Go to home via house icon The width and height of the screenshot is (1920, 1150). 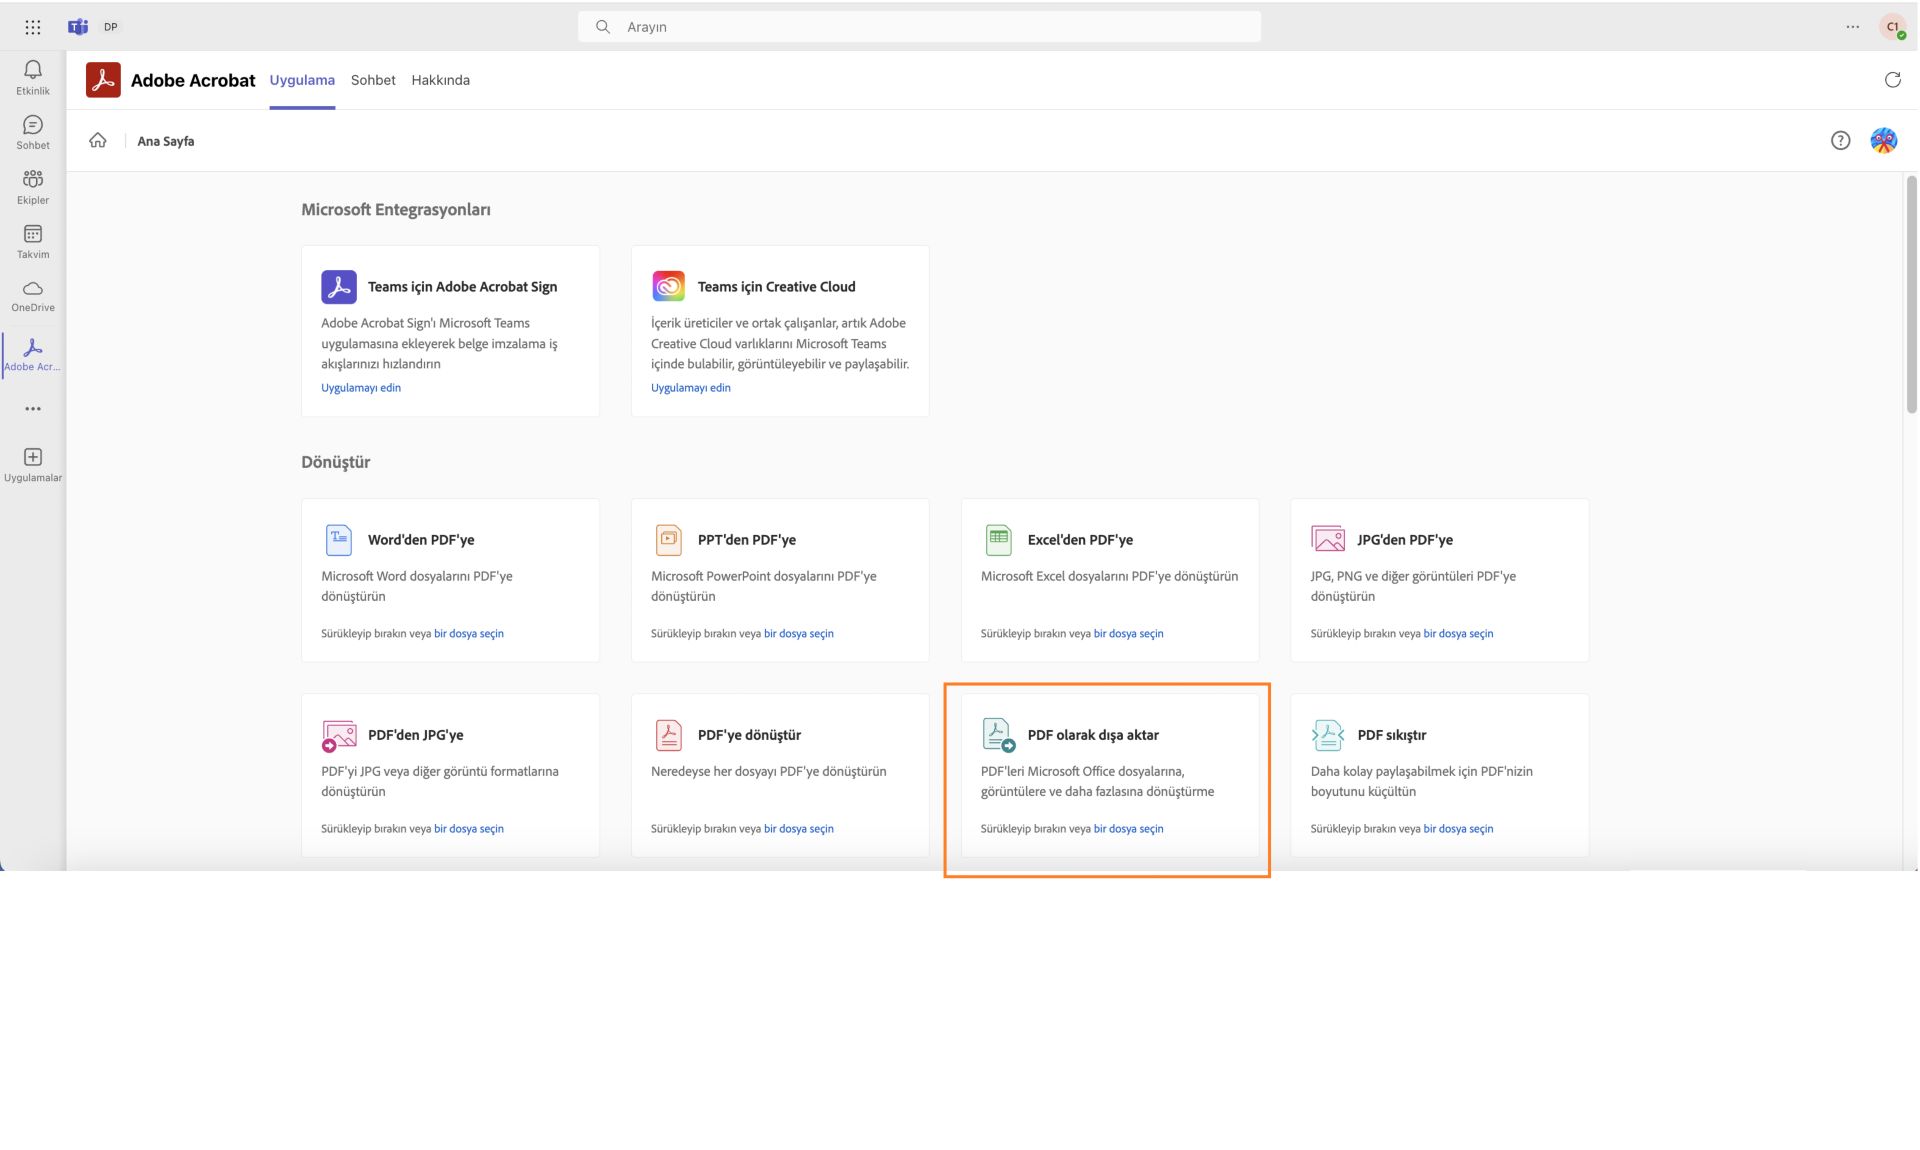[98, 140]
